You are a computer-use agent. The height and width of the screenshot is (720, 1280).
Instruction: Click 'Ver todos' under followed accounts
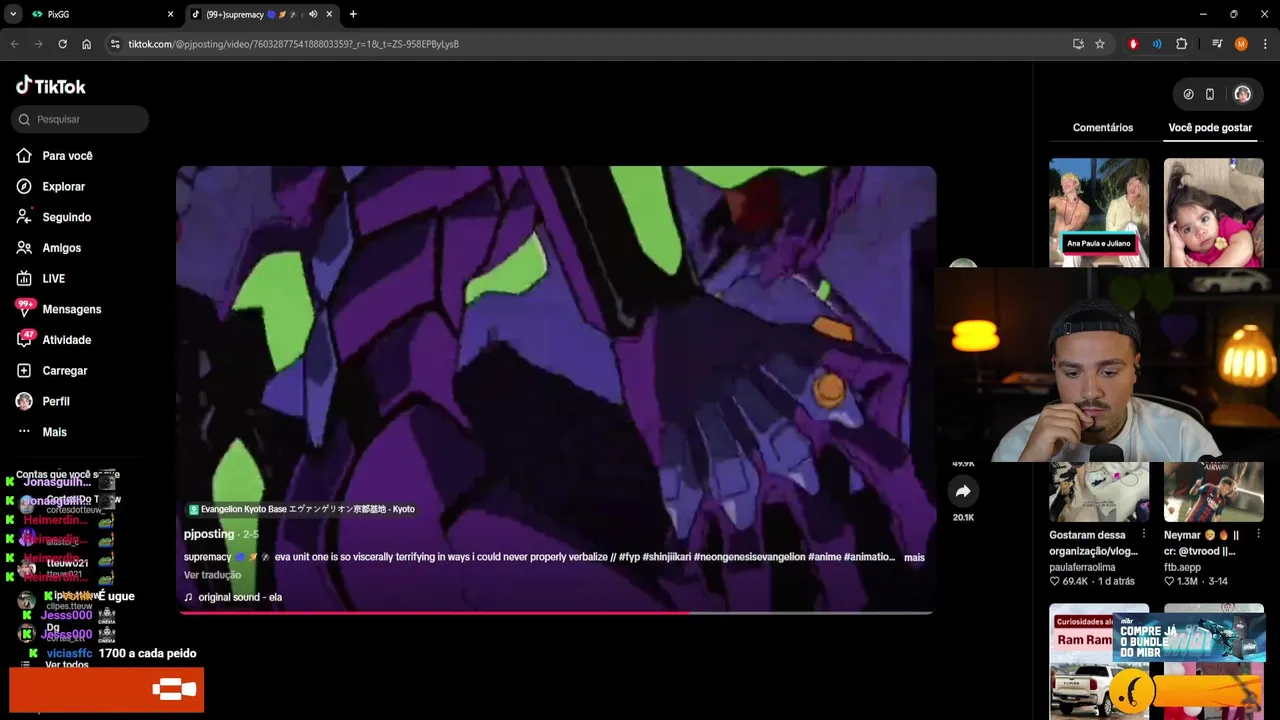(x=67, y=665)
